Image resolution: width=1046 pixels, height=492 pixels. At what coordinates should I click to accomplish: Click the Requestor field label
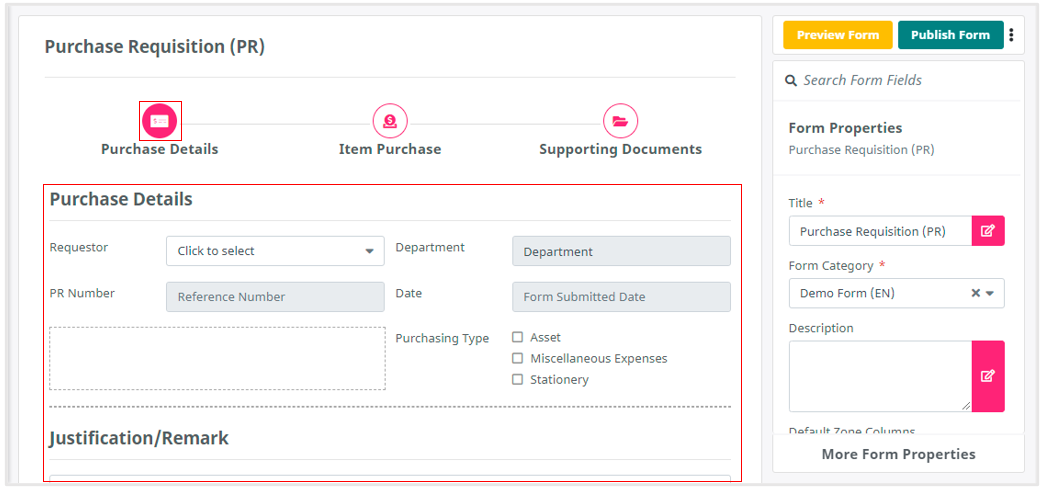click(x=79, y=247)
